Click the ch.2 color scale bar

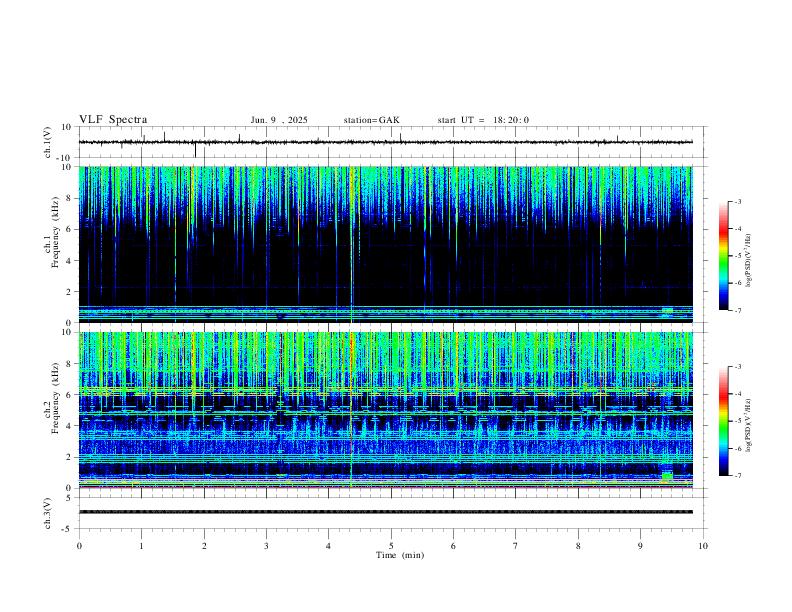pyautogui.click(x=723, y=421)
